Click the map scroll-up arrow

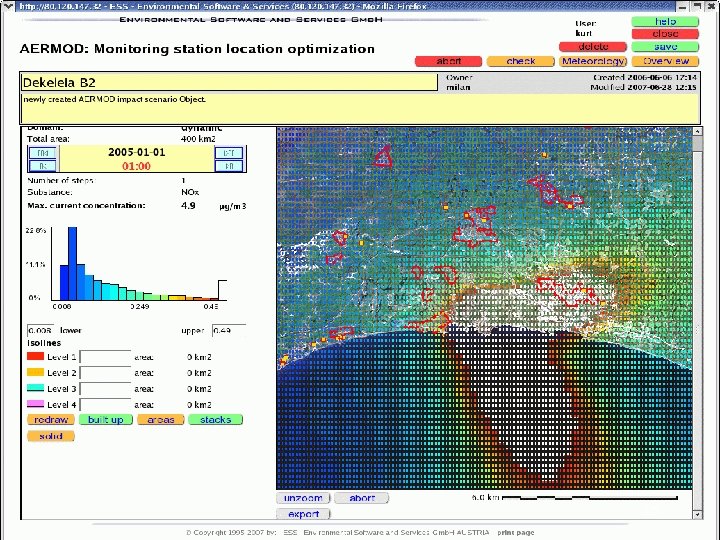[x=697, y=132]
